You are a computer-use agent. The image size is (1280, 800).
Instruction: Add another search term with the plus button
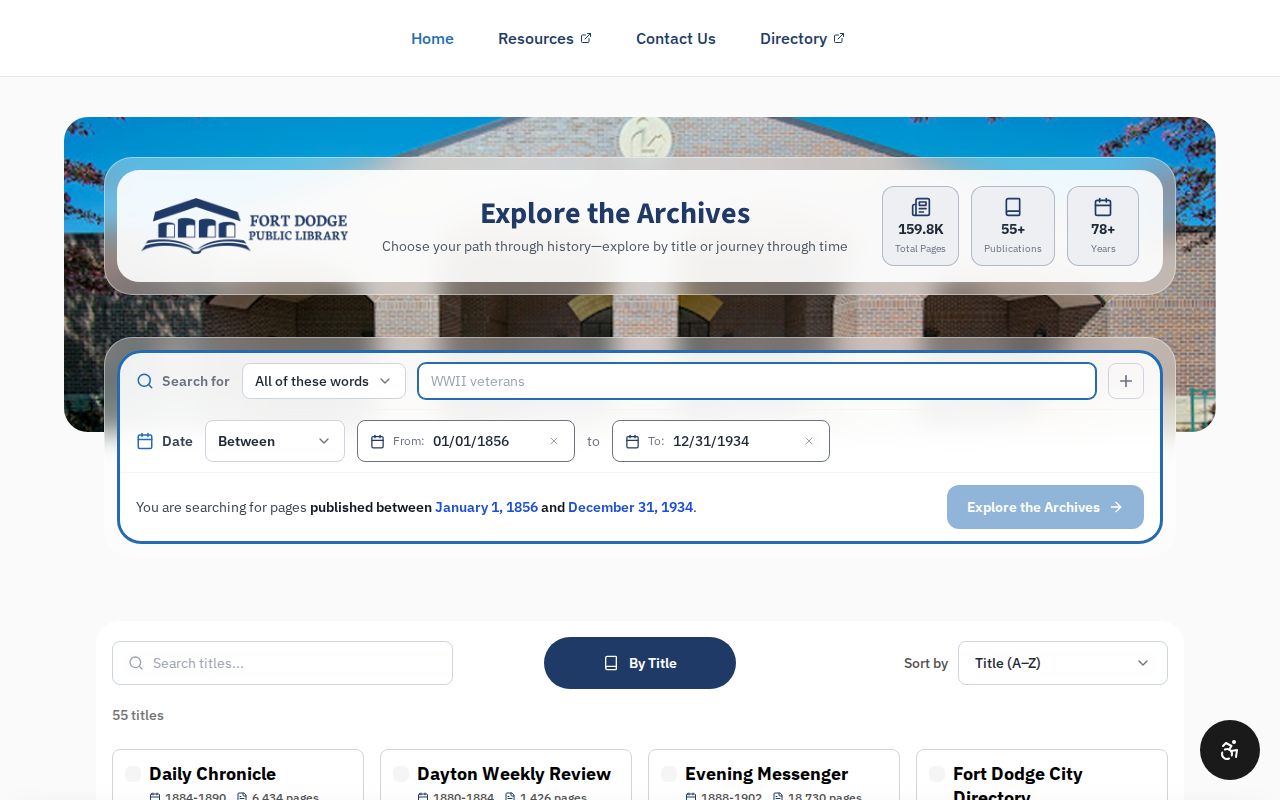pos(1126,381)
